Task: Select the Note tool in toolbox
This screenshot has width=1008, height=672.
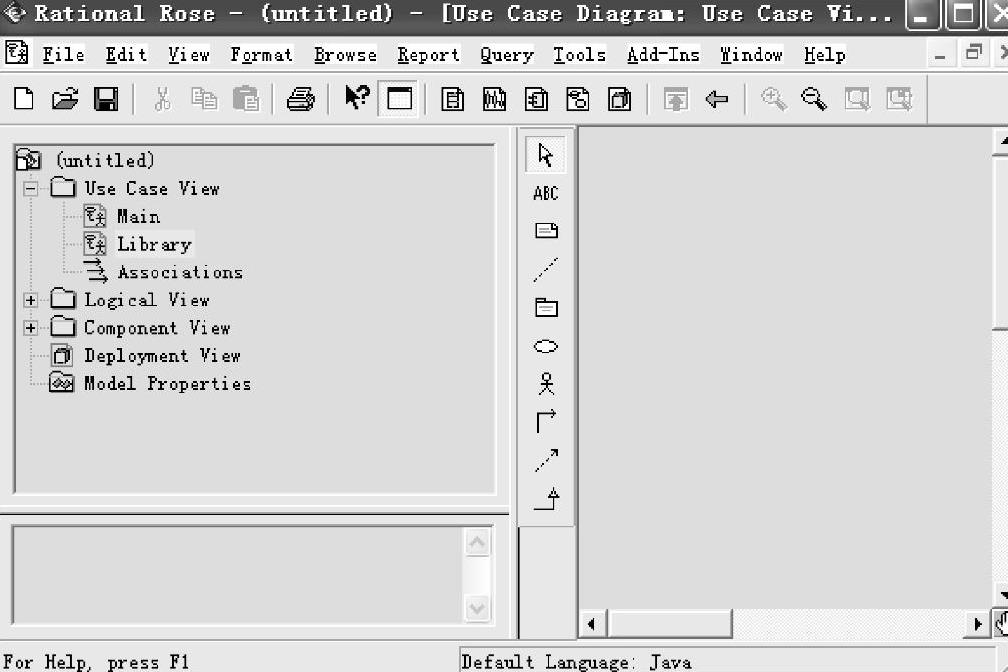Action: pos(546,230)
